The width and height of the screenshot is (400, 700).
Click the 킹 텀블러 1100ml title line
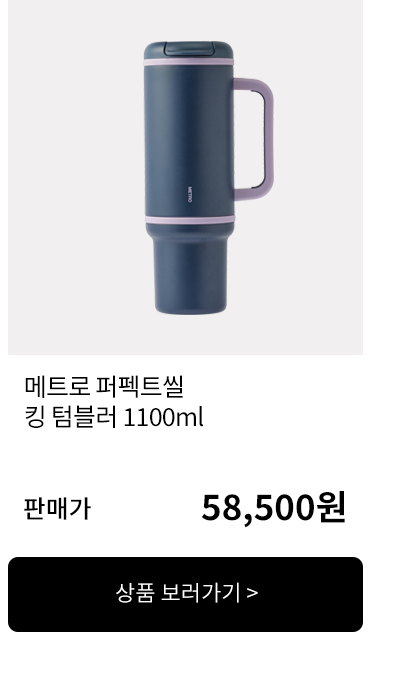114,418
